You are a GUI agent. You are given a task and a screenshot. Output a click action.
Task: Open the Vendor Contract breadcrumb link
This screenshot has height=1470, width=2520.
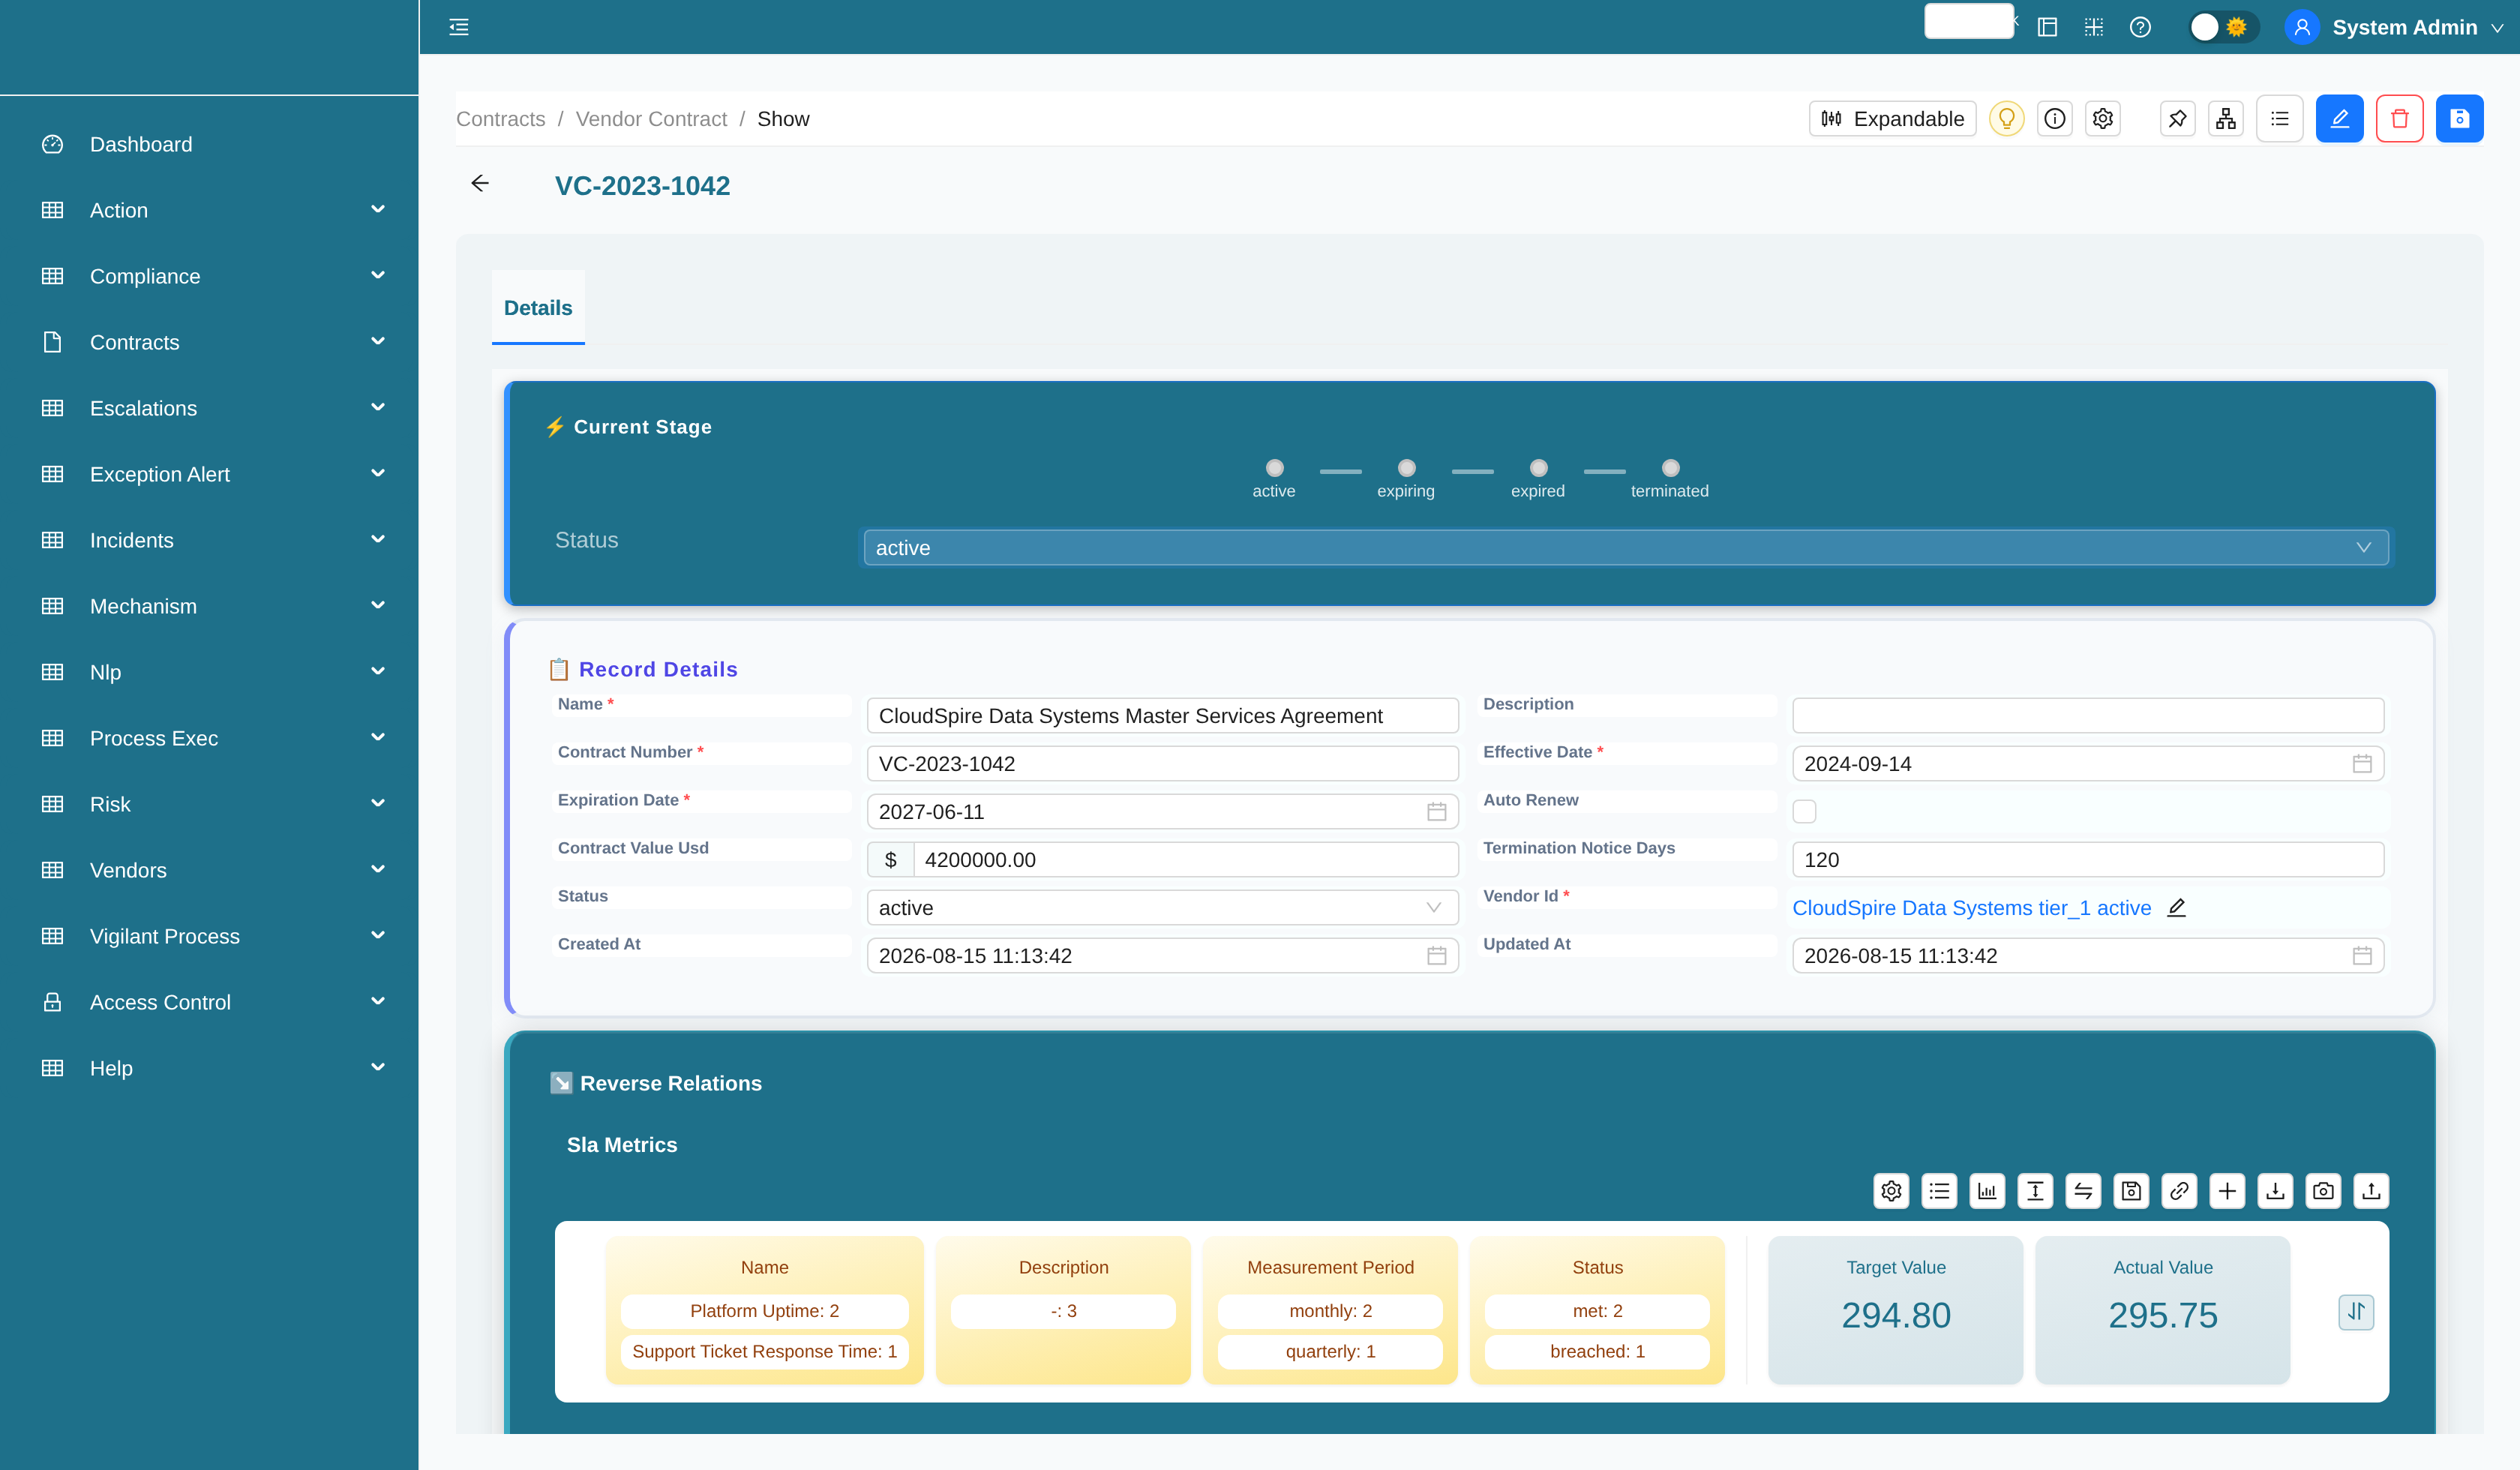651,119
